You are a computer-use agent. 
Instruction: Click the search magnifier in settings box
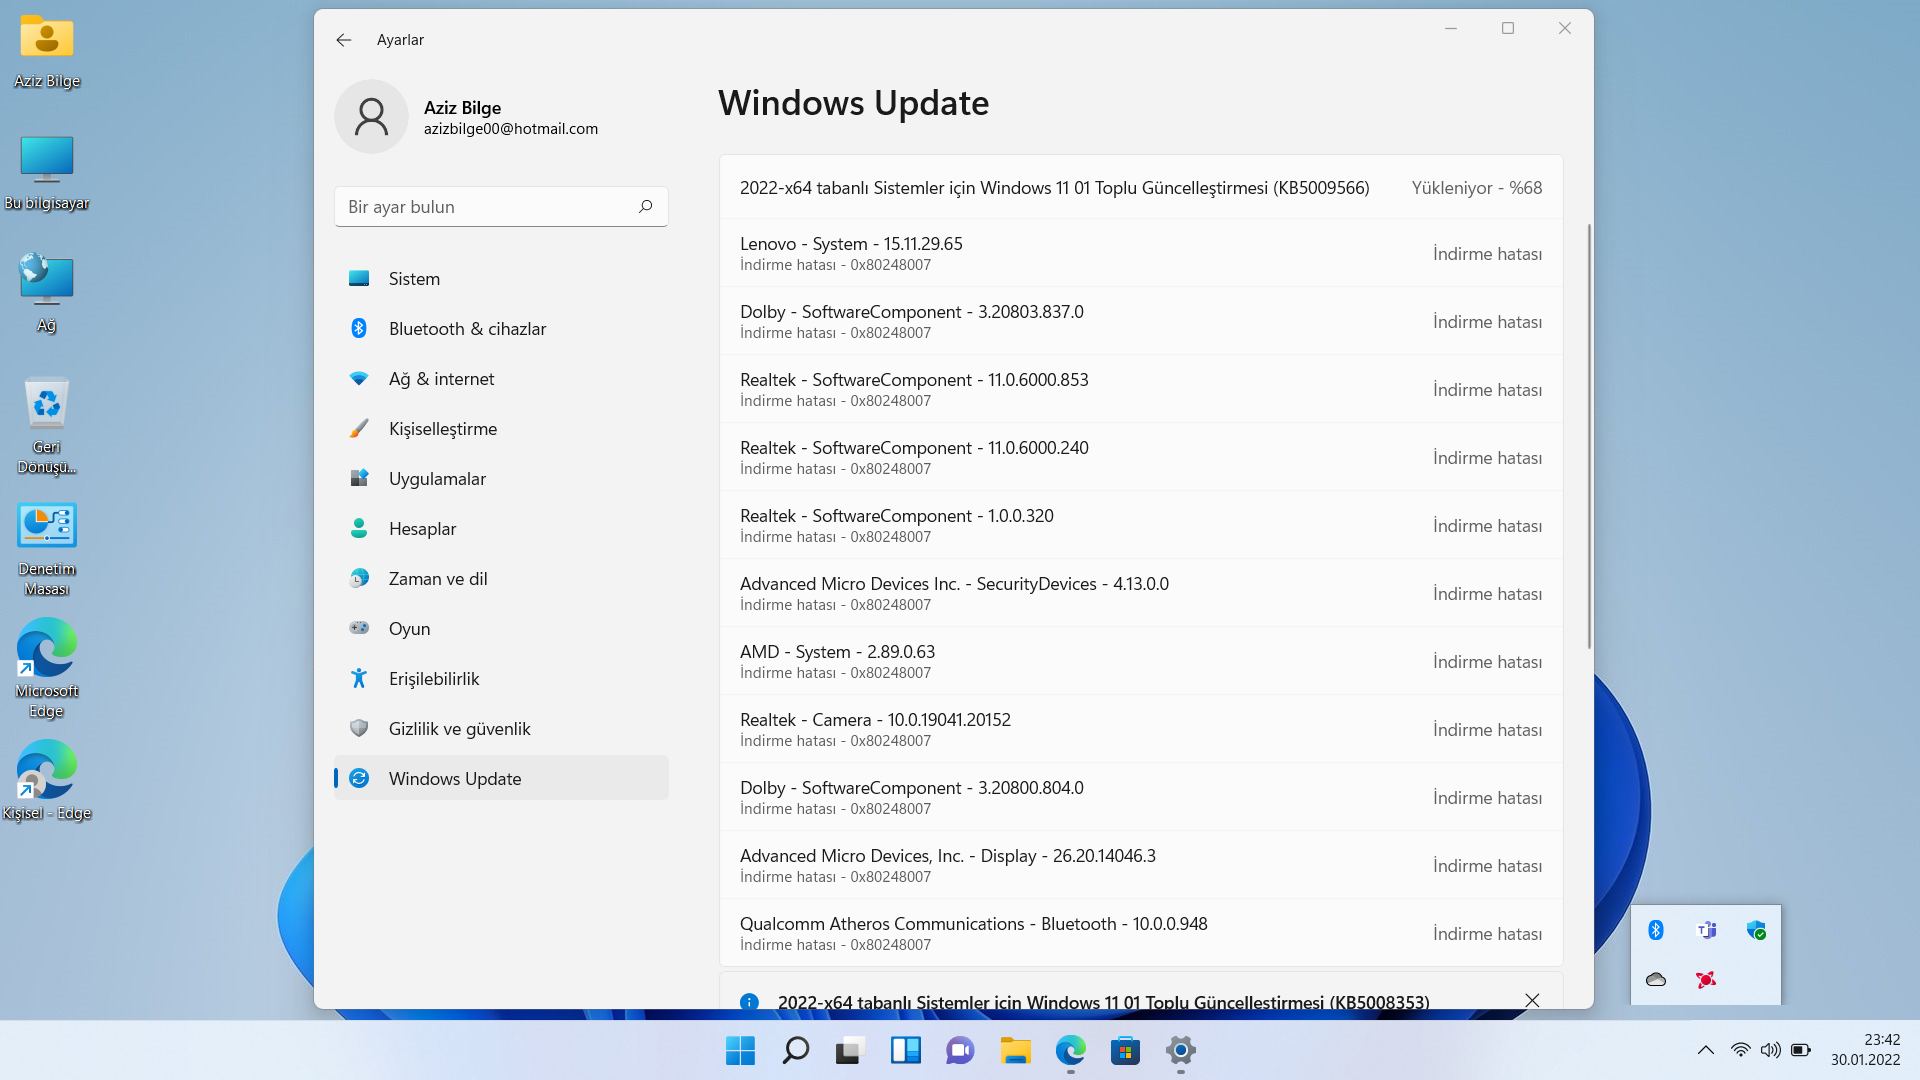click(645, 206)
